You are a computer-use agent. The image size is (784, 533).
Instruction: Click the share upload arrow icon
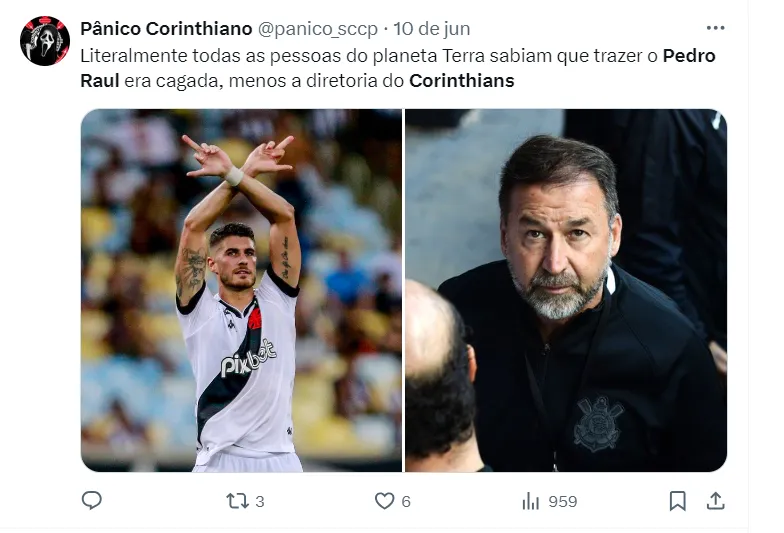715,501
